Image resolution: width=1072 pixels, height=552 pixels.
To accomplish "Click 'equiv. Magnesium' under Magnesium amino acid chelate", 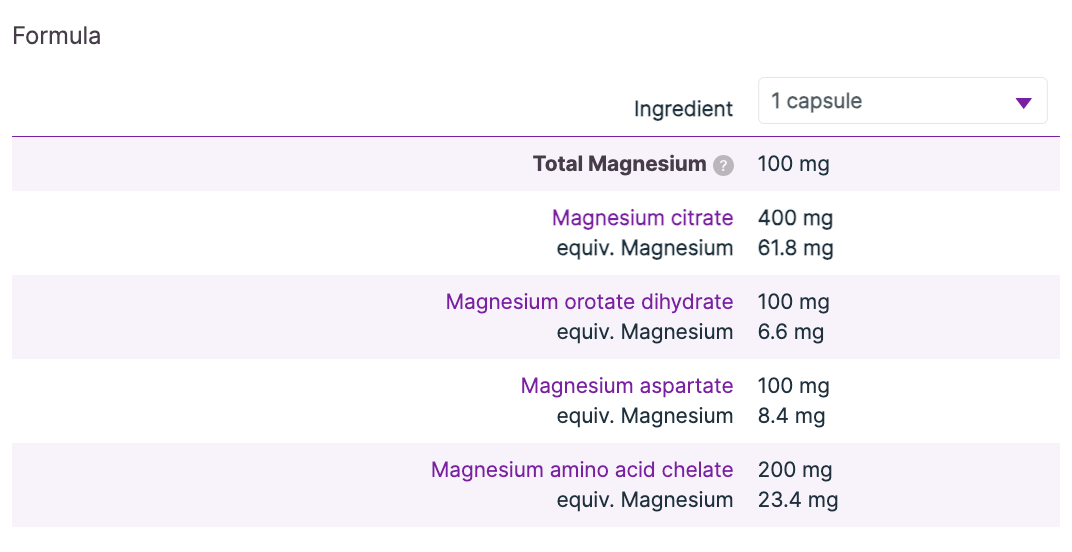I will 644,500.
